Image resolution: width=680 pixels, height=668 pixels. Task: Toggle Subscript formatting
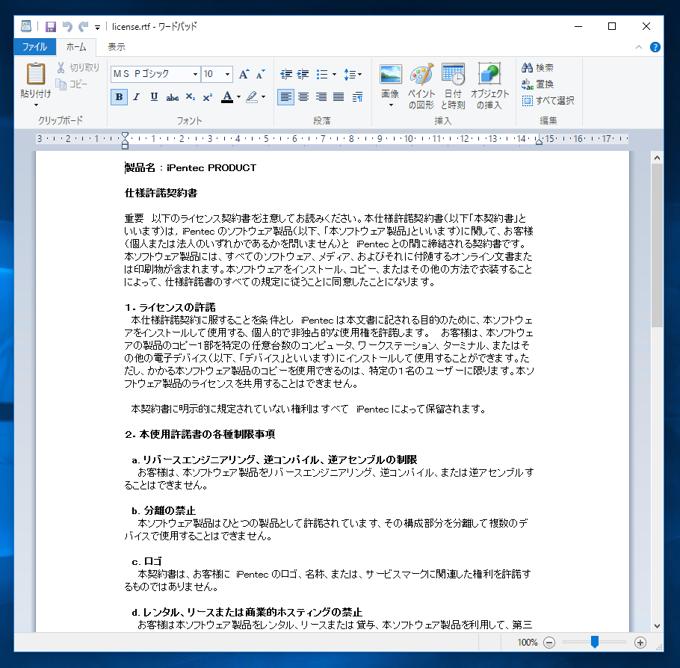190,97
